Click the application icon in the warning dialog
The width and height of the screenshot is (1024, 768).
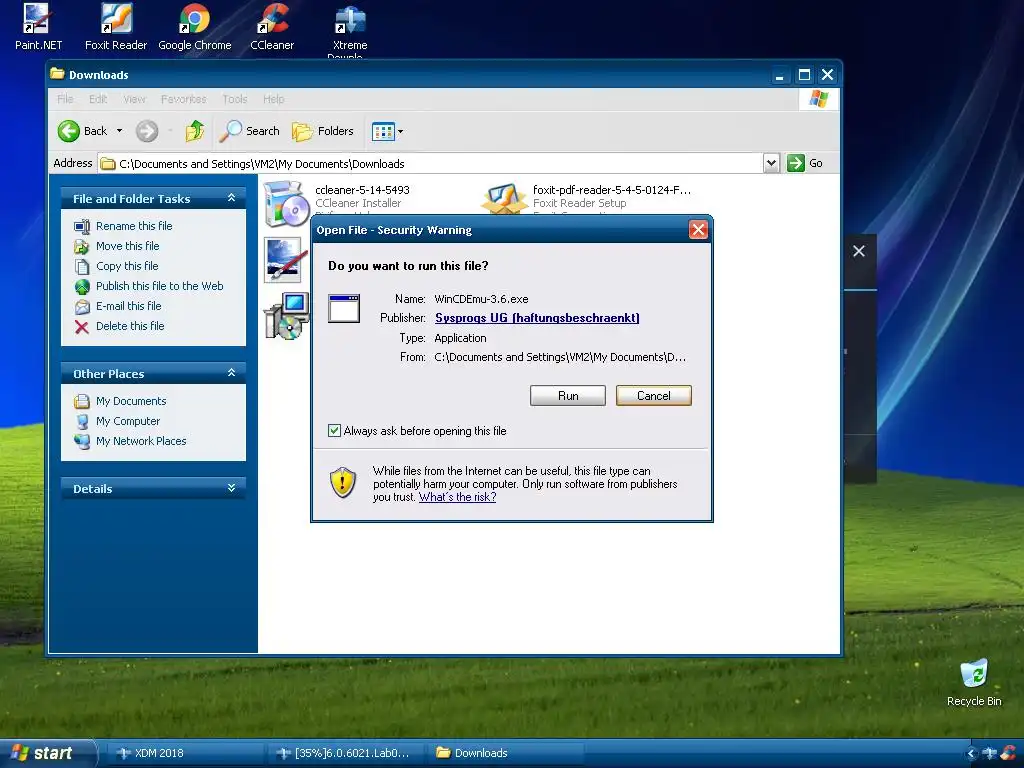[x=344, y=309]
